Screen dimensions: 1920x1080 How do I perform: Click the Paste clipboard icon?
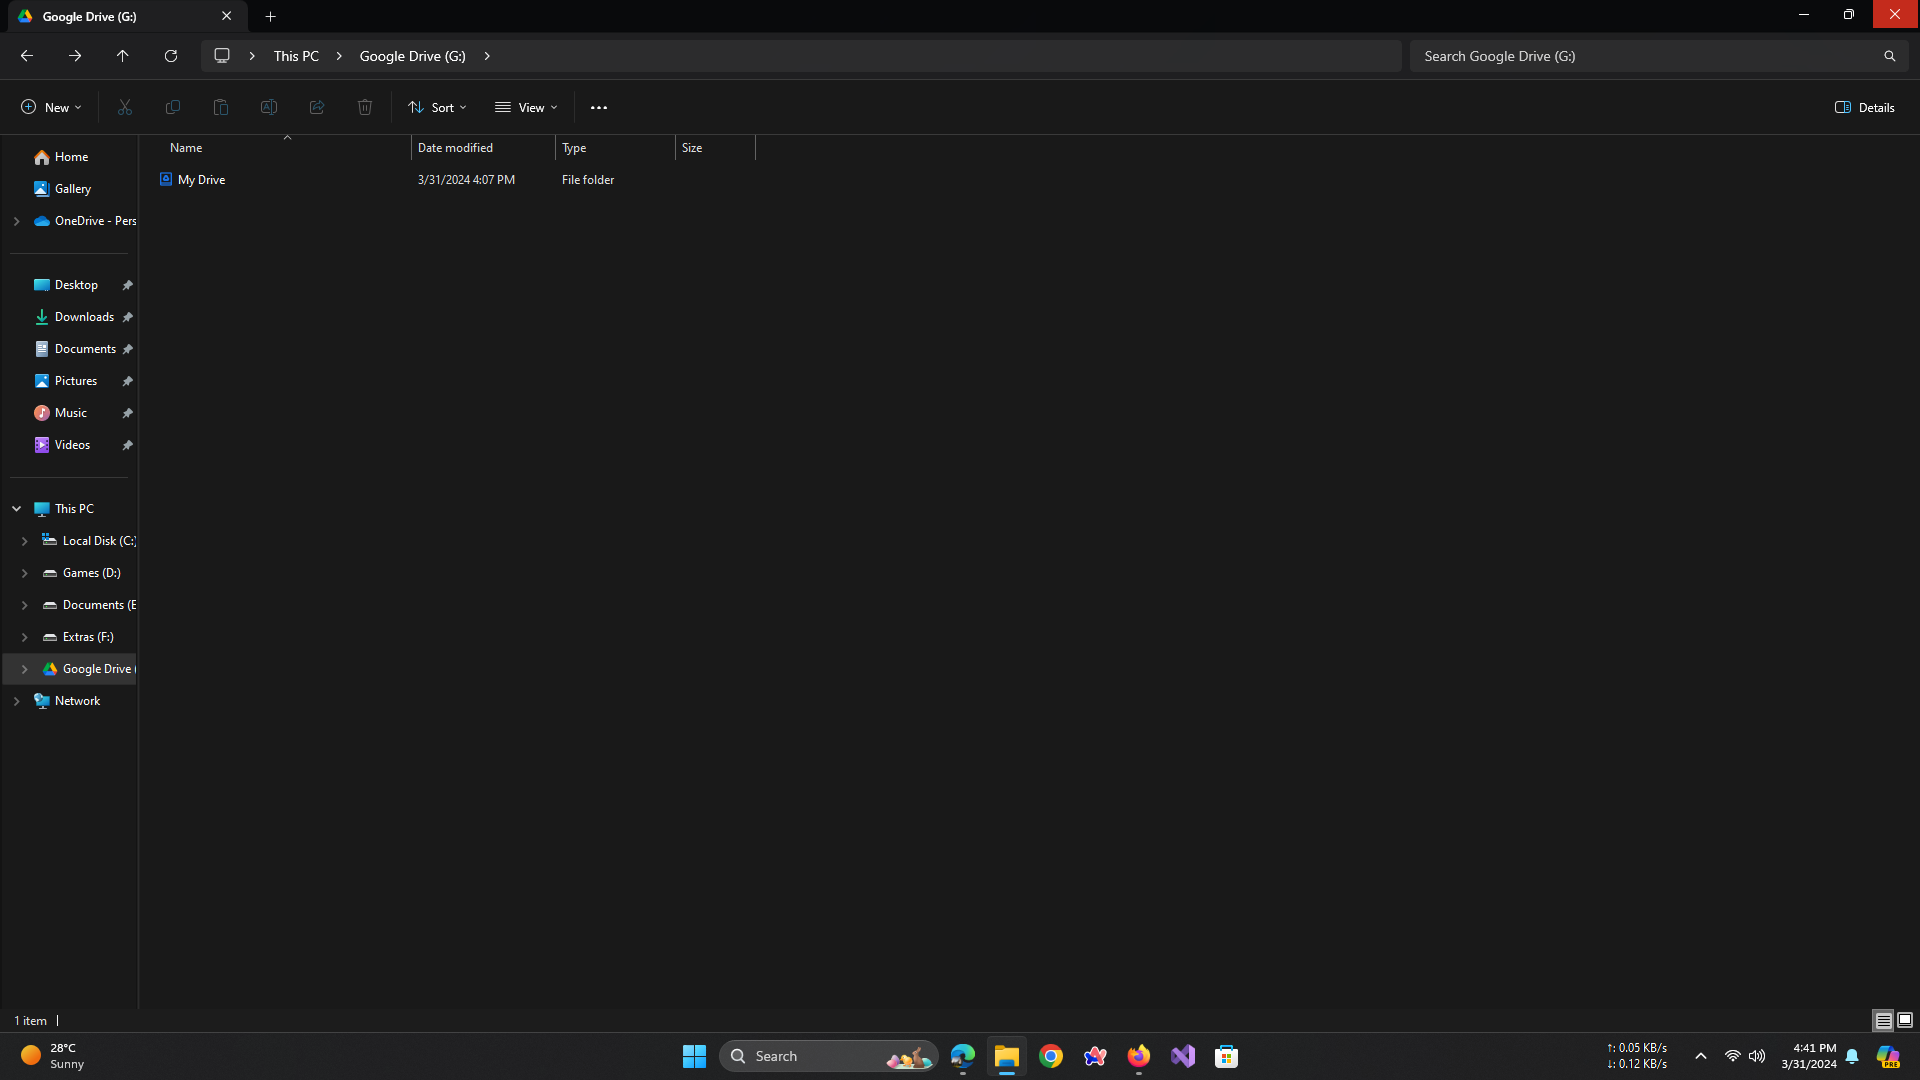[221, 107]
